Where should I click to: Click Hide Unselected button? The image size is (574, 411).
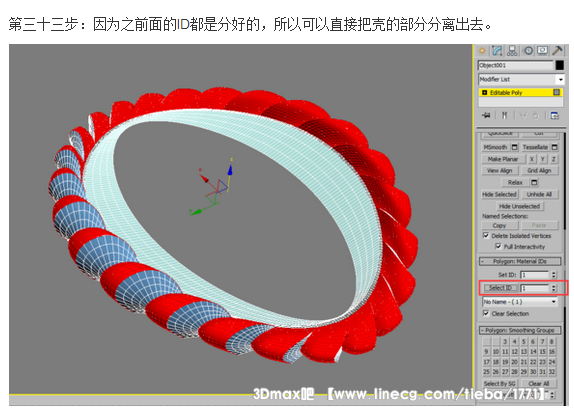(519, 206)
